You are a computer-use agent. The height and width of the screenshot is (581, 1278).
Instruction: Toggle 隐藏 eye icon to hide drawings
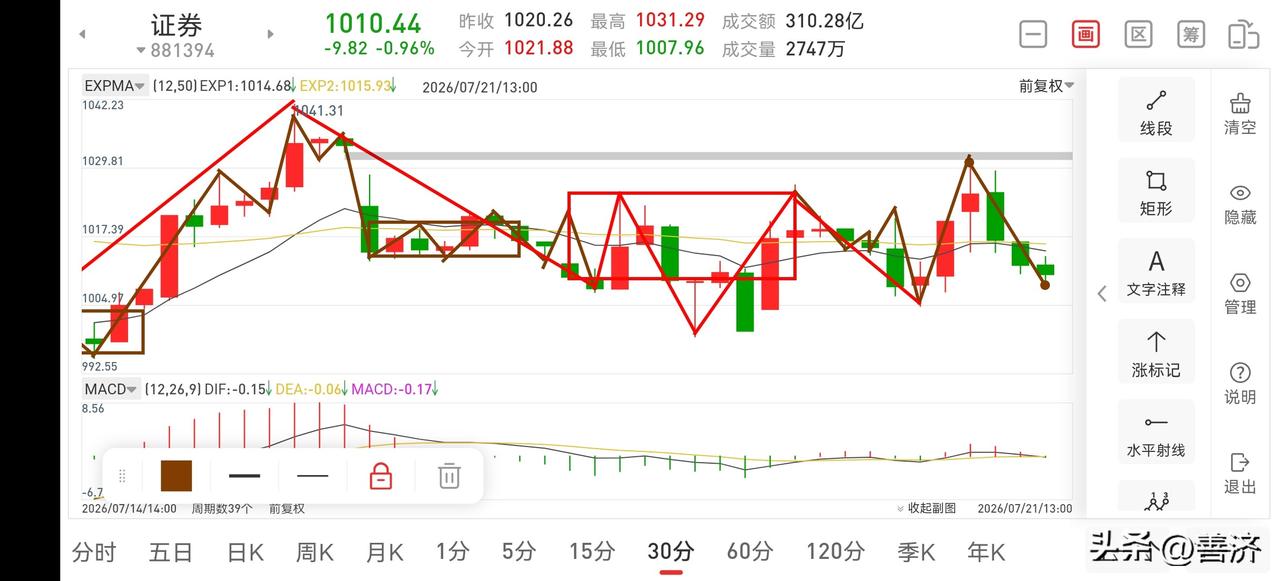[x=1240, y=204]
